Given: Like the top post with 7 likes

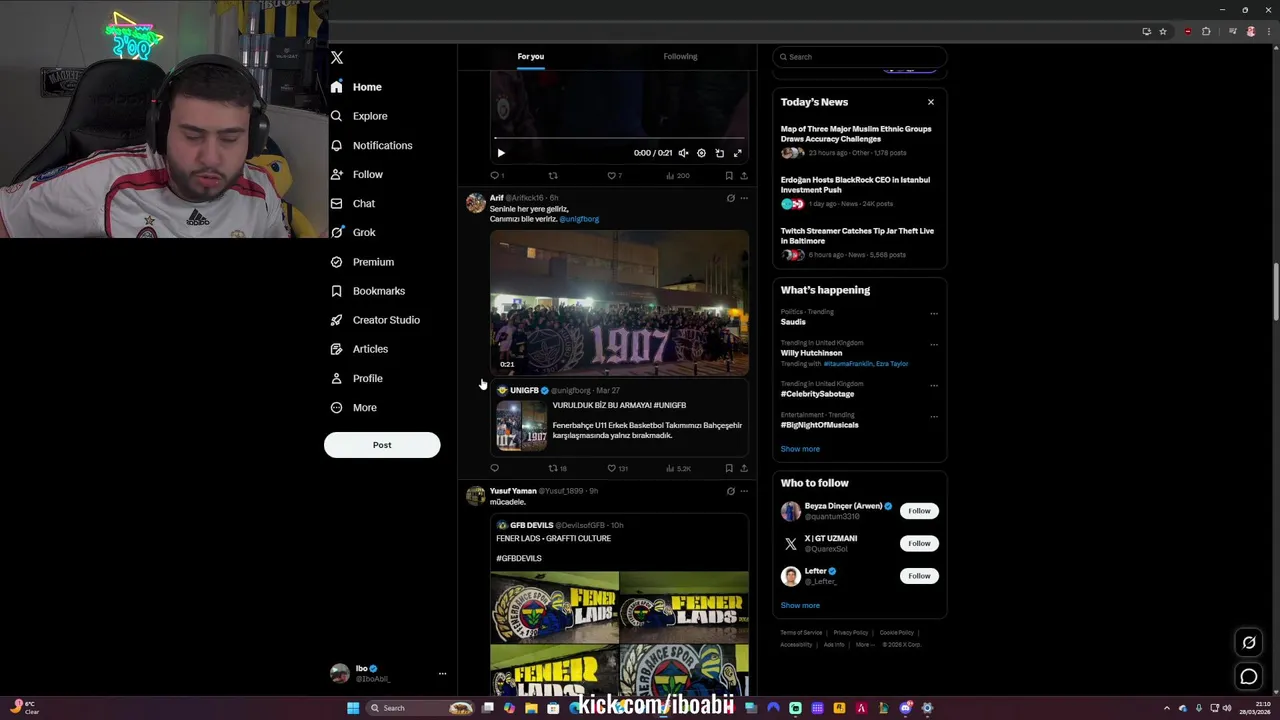Looking at the screenshot, I should pos(614,176).
